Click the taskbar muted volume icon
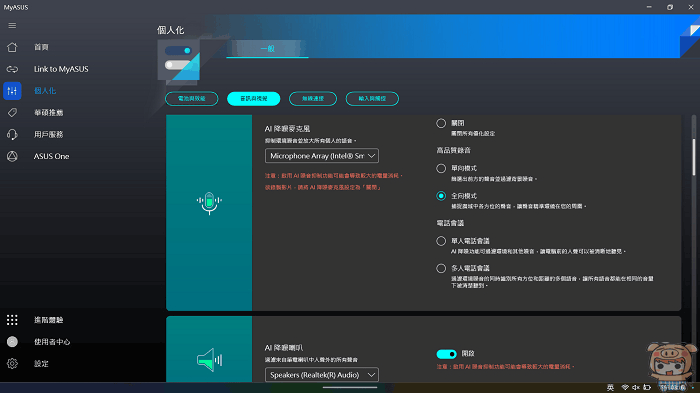 (x=636, y=387)
